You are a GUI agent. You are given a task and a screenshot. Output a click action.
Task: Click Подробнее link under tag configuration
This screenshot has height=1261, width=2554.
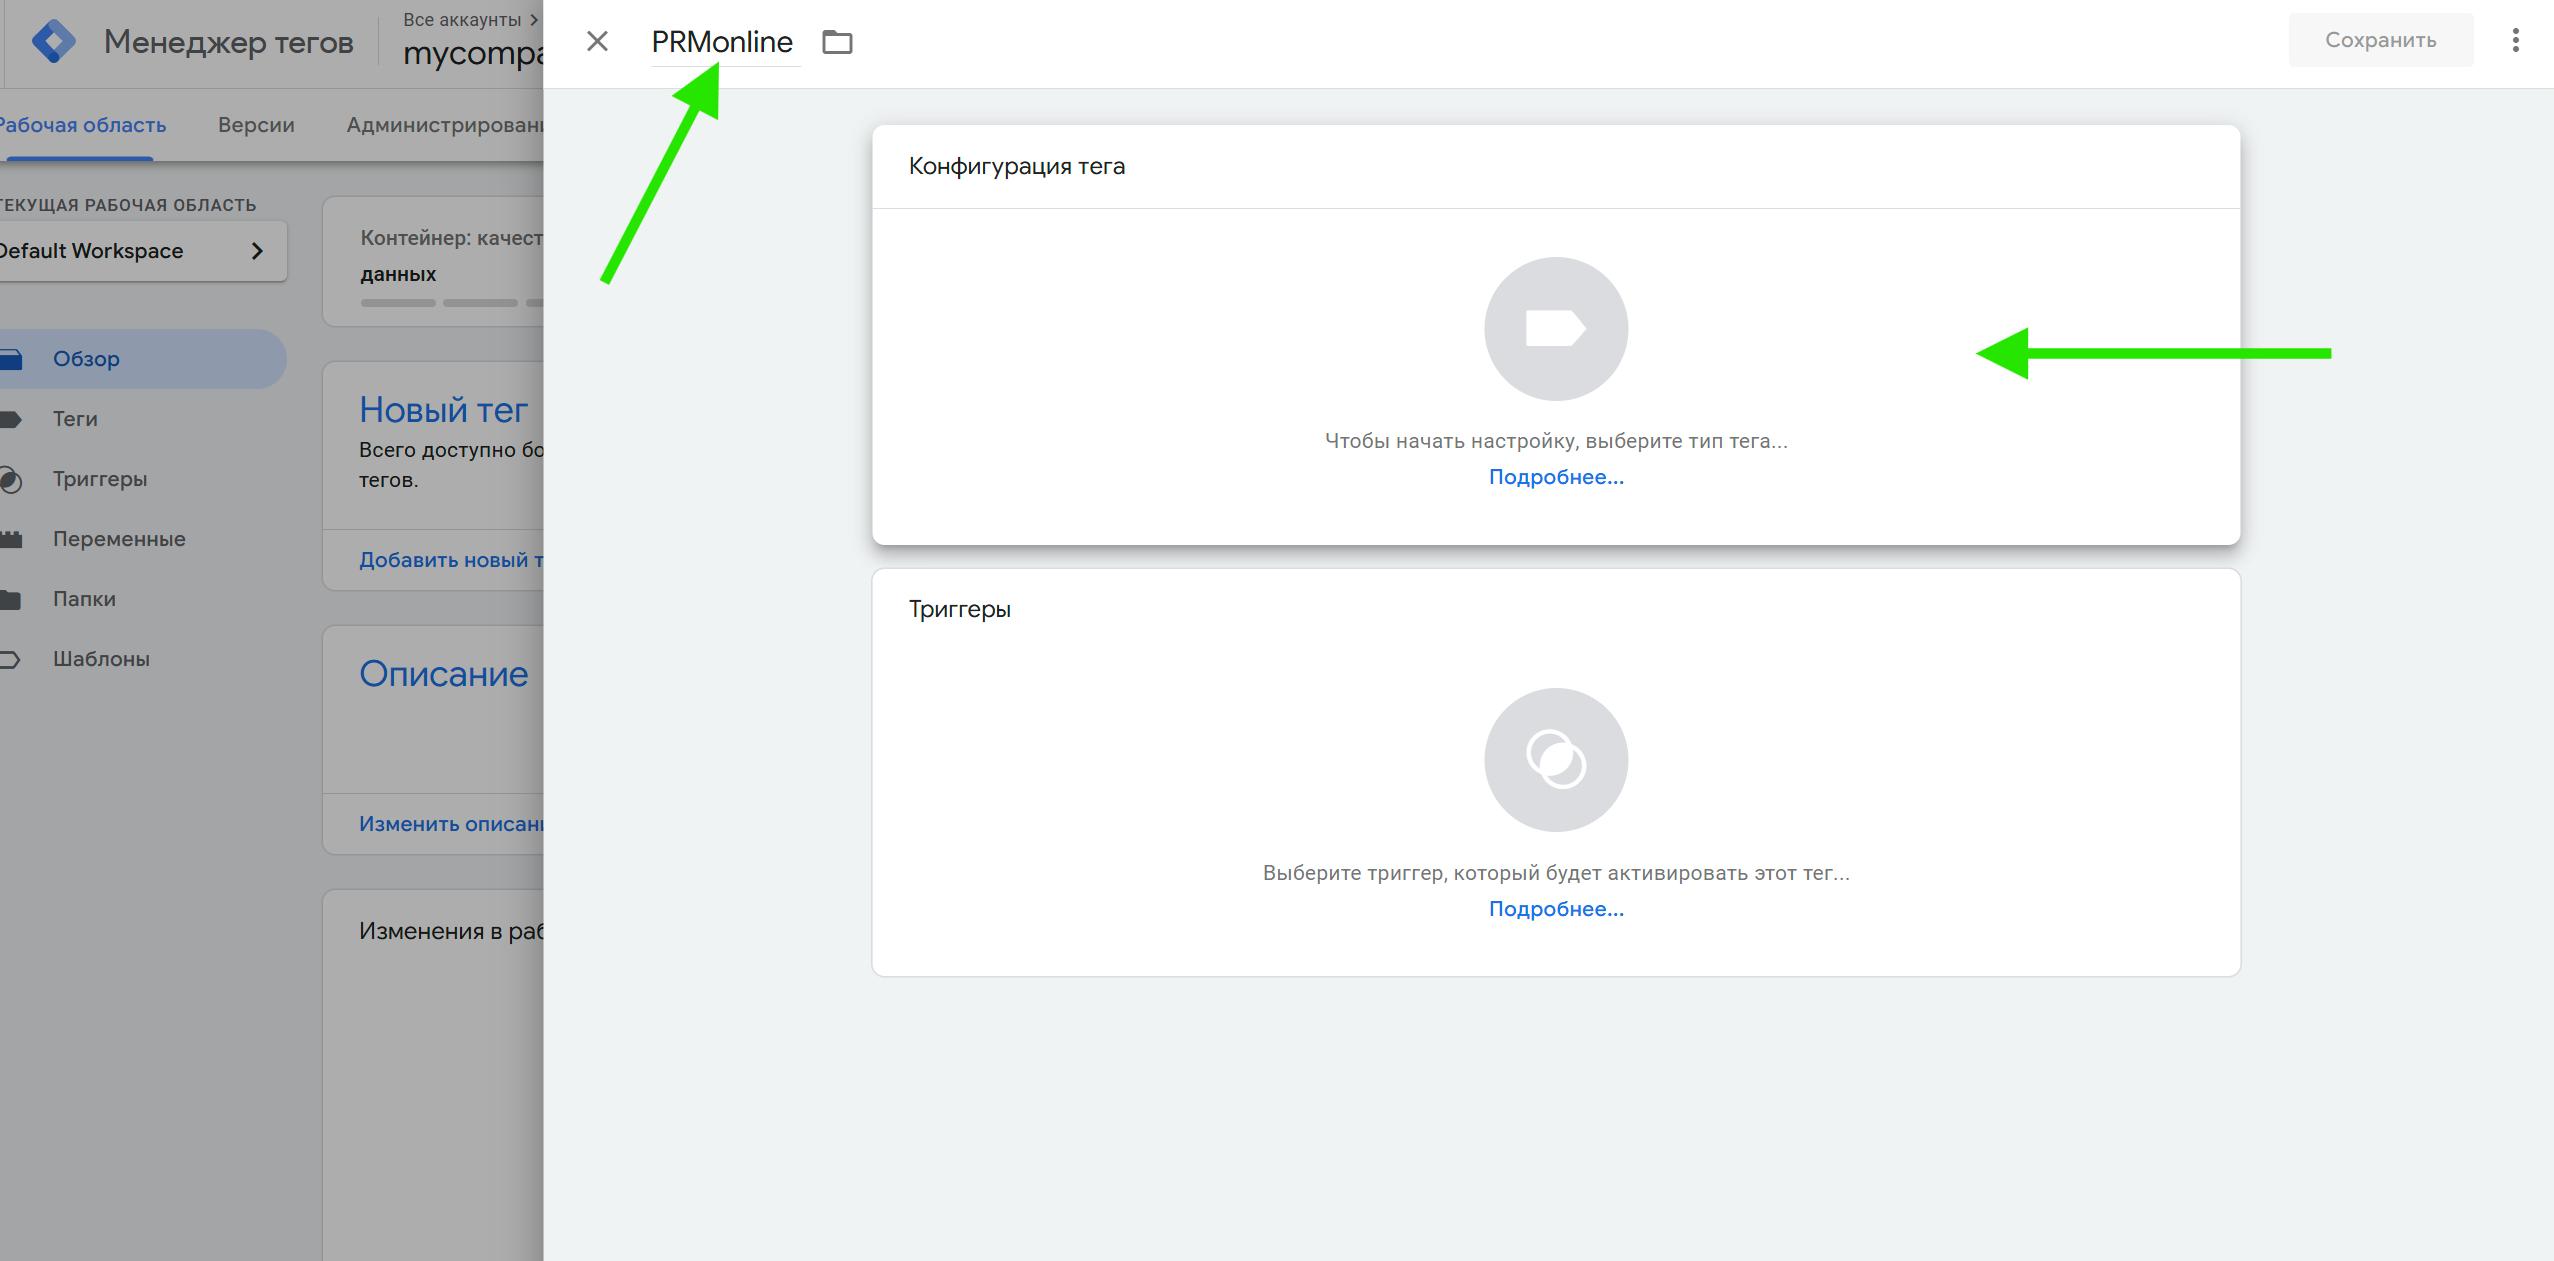point(1555,477)
